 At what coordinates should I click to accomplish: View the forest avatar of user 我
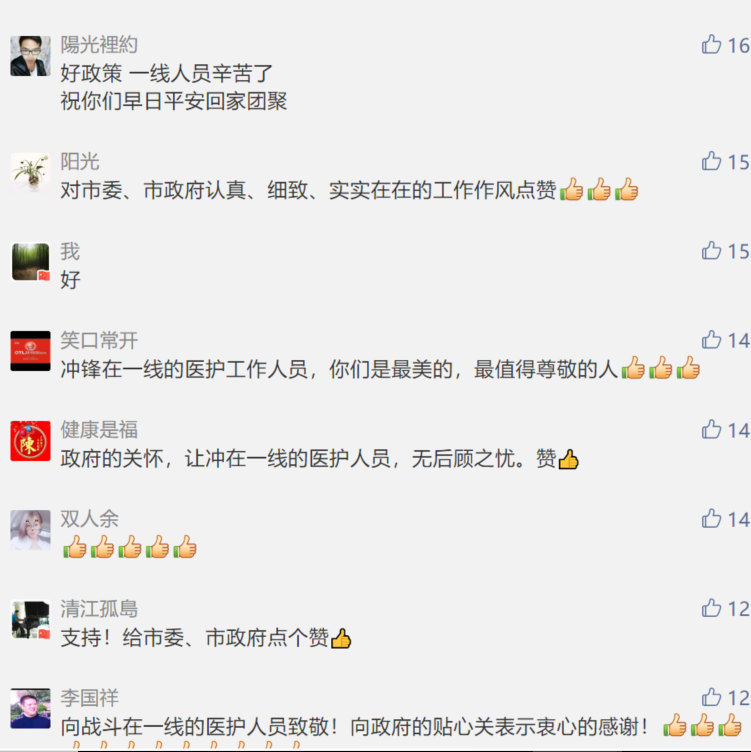point(30,262)
